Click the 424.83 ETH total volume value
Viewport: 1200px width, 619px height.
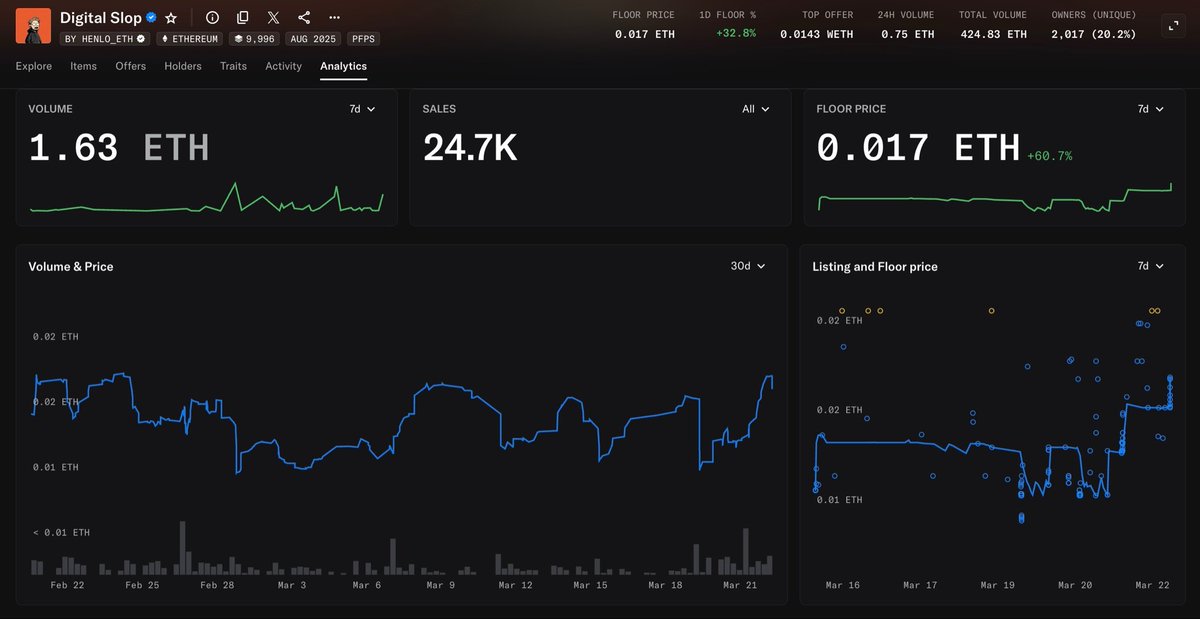tap(992, 34)
